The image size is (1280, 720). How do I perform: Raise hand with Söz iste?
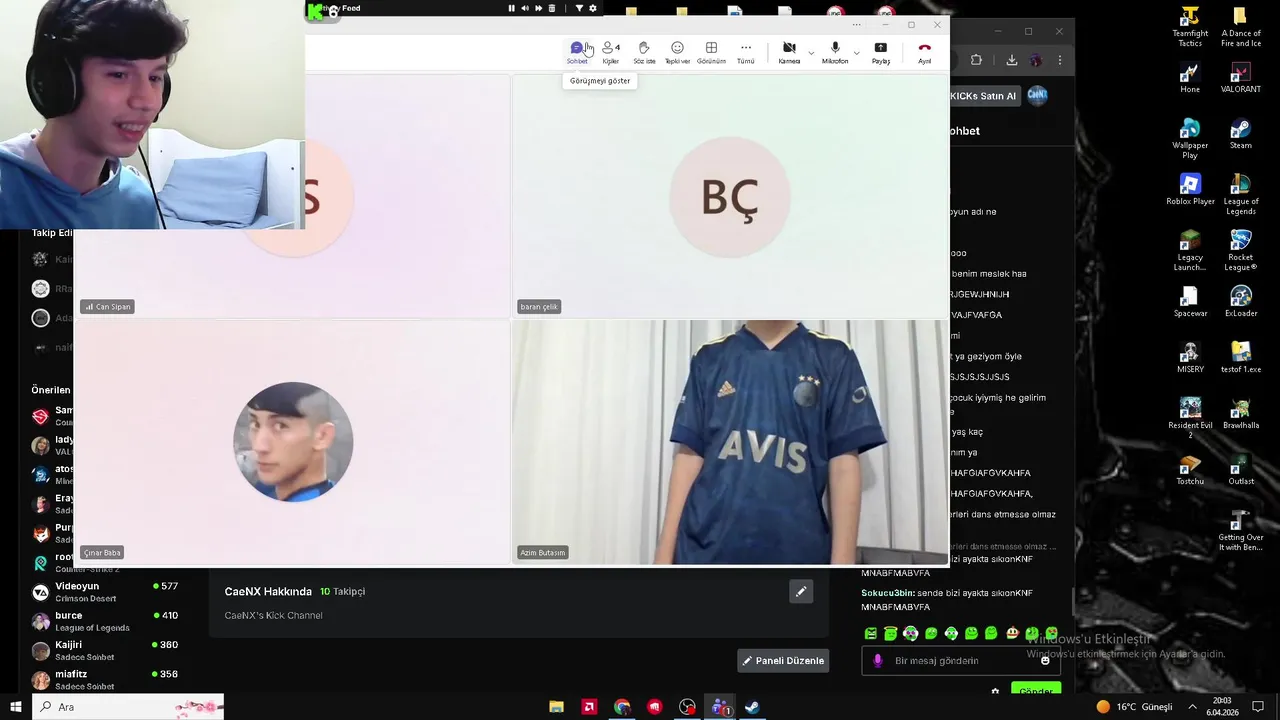click(644, 52)
